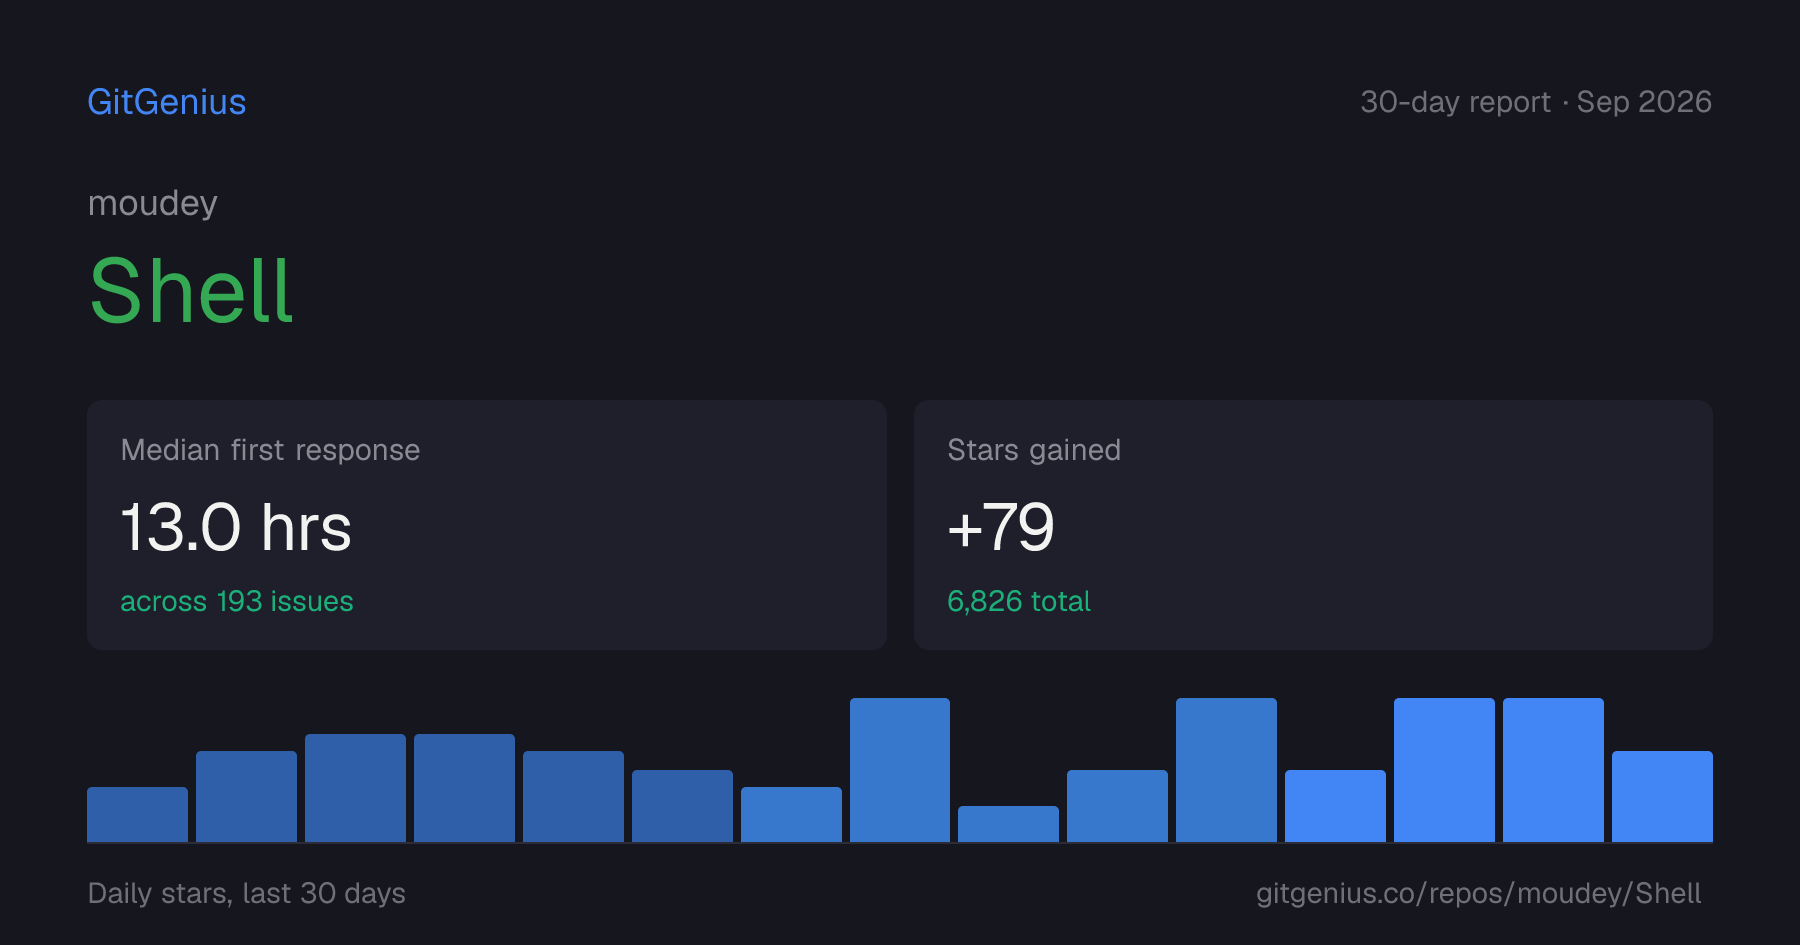Click the second bar in the chart
The image size is (1800, 945).
246,796
